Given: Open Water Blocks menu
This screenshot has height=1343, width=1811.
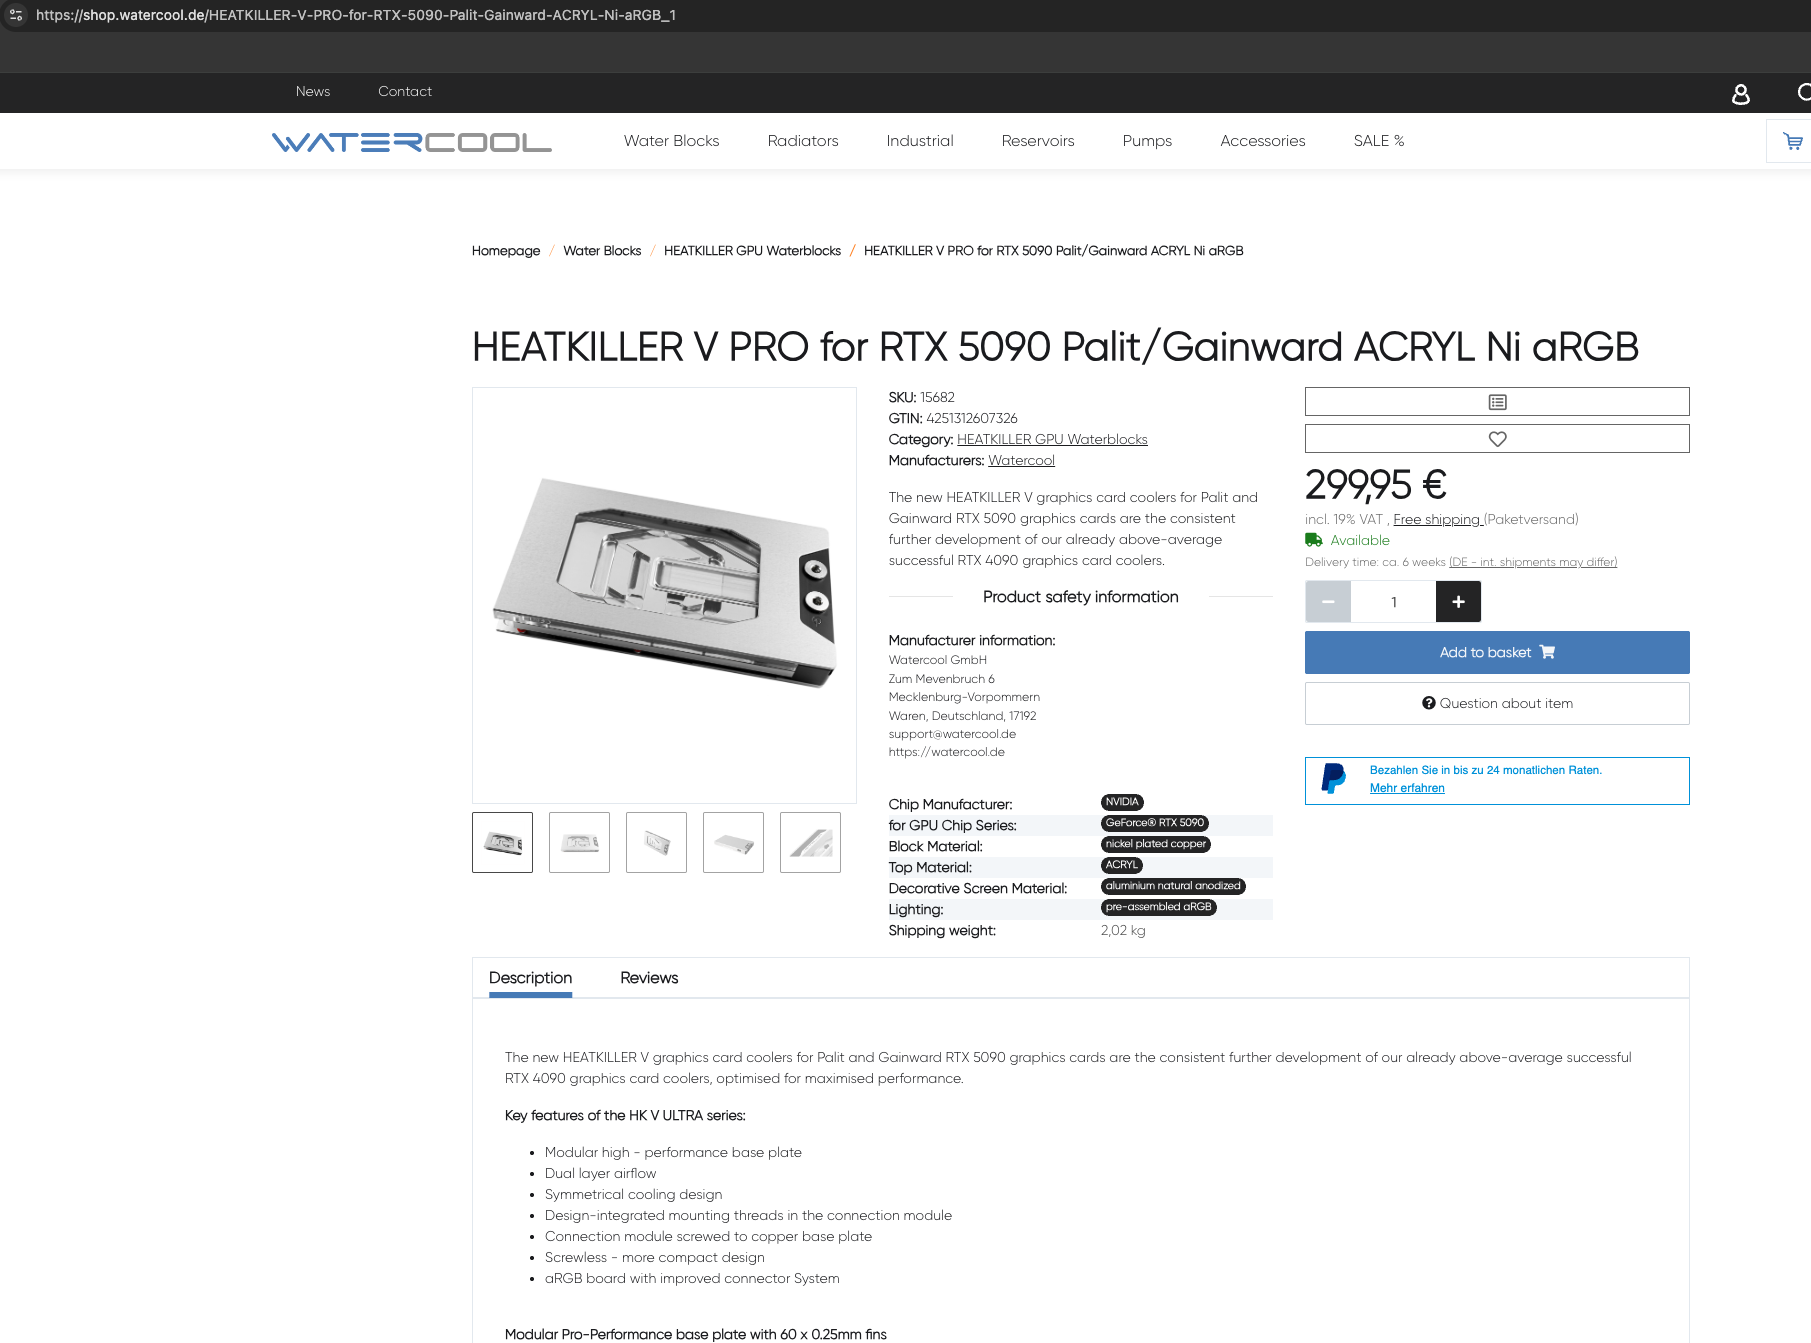Looking at the screenshot, I should pos(672,141).
